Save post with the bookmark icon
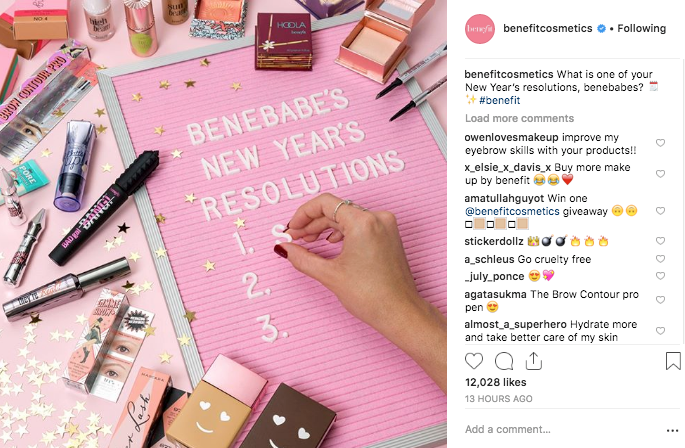685x448 pixels. (673, 361)
